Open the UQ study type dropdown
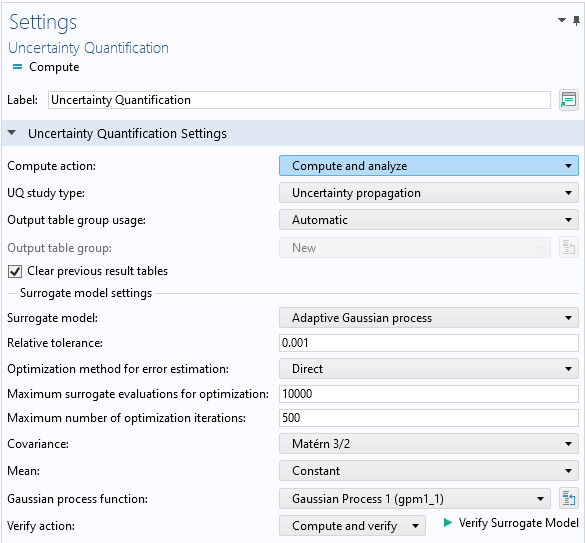The width and height of the screenshot is (585, 543). tap(429, 193)
